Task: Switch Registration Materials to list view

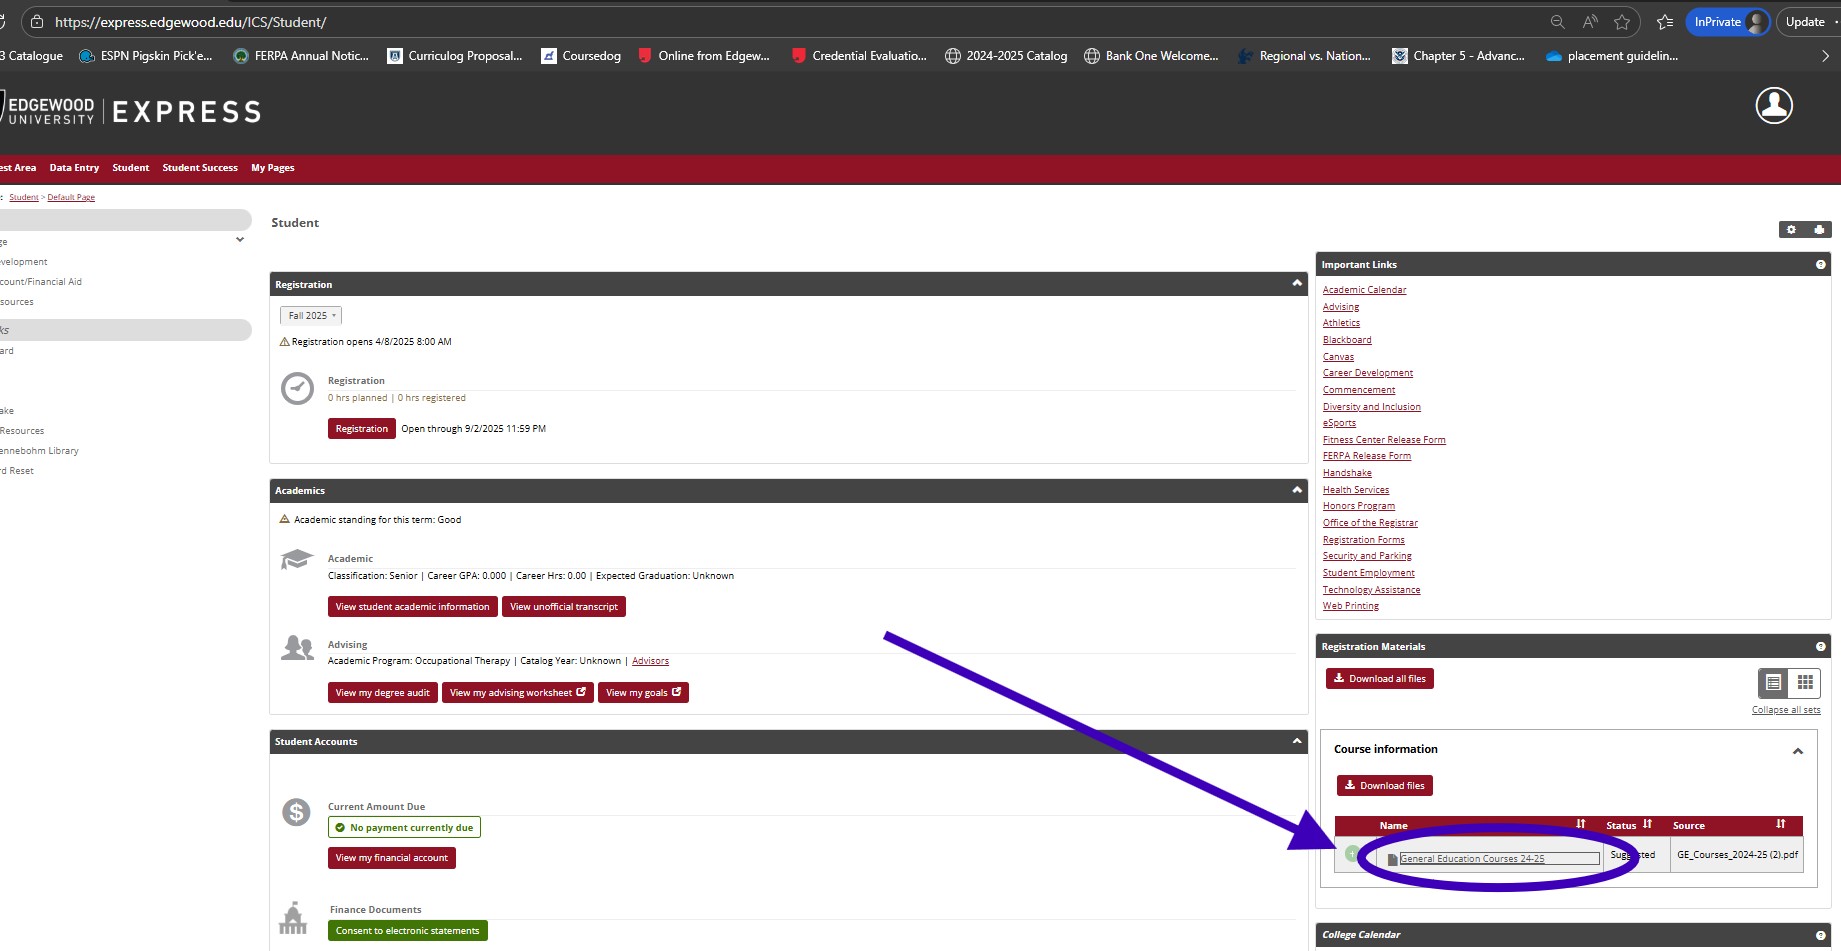Action: 1773,683
